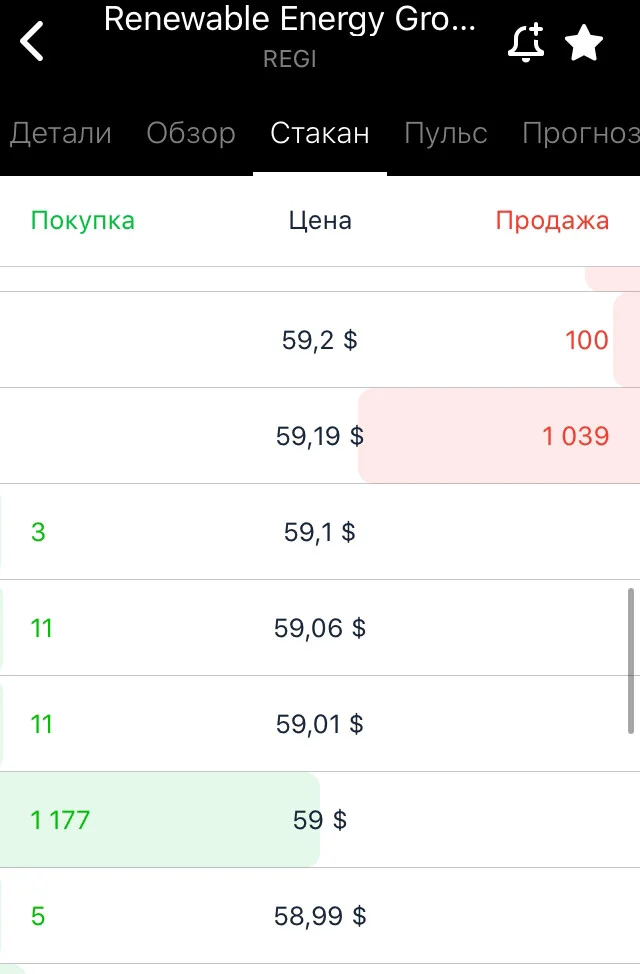Switch to the Детали tab
Screen dimensions: 640x974
(x=61, y=133)
